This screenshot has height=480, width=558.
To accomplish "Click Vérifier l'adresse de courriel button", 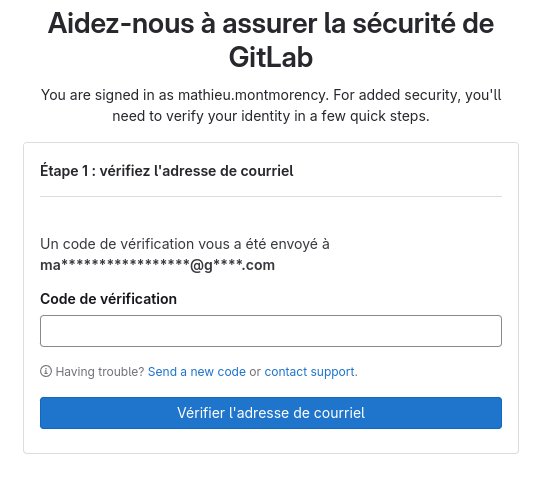I will tap(271, 413).
